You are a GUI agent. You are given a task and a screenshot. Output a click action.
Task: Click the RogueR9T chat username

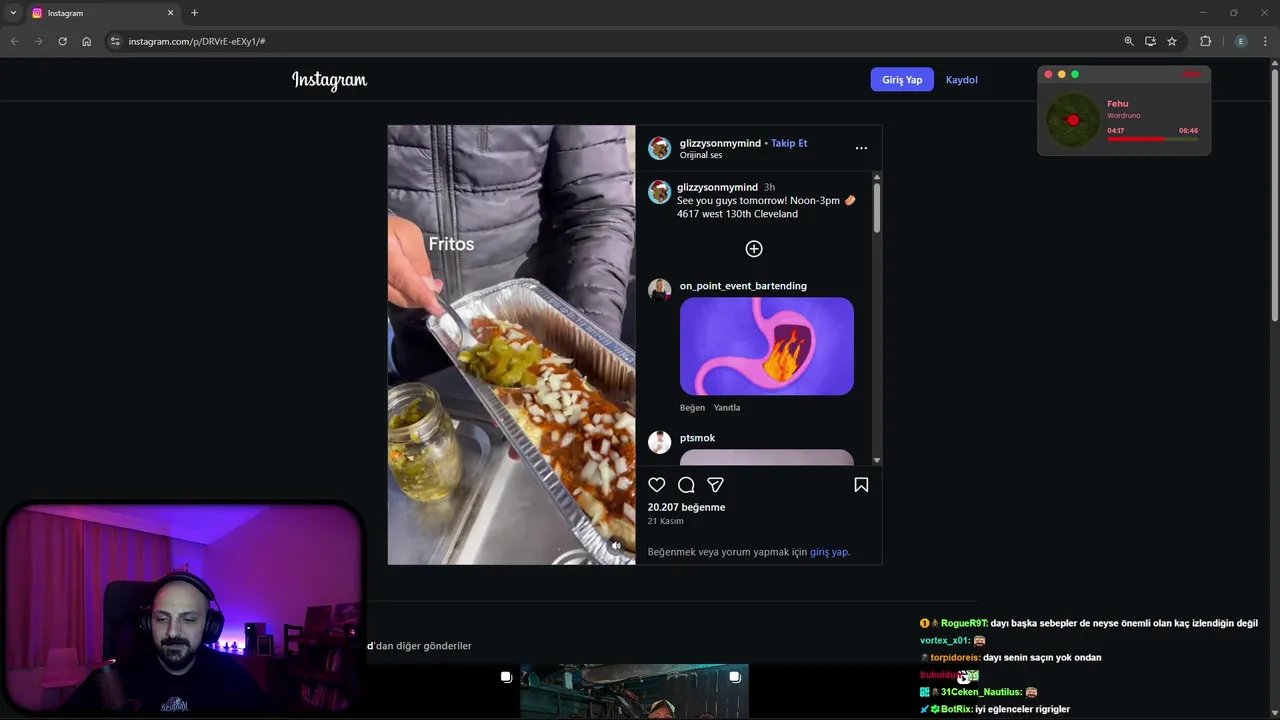pyautogui.click(x=964, y=623)
